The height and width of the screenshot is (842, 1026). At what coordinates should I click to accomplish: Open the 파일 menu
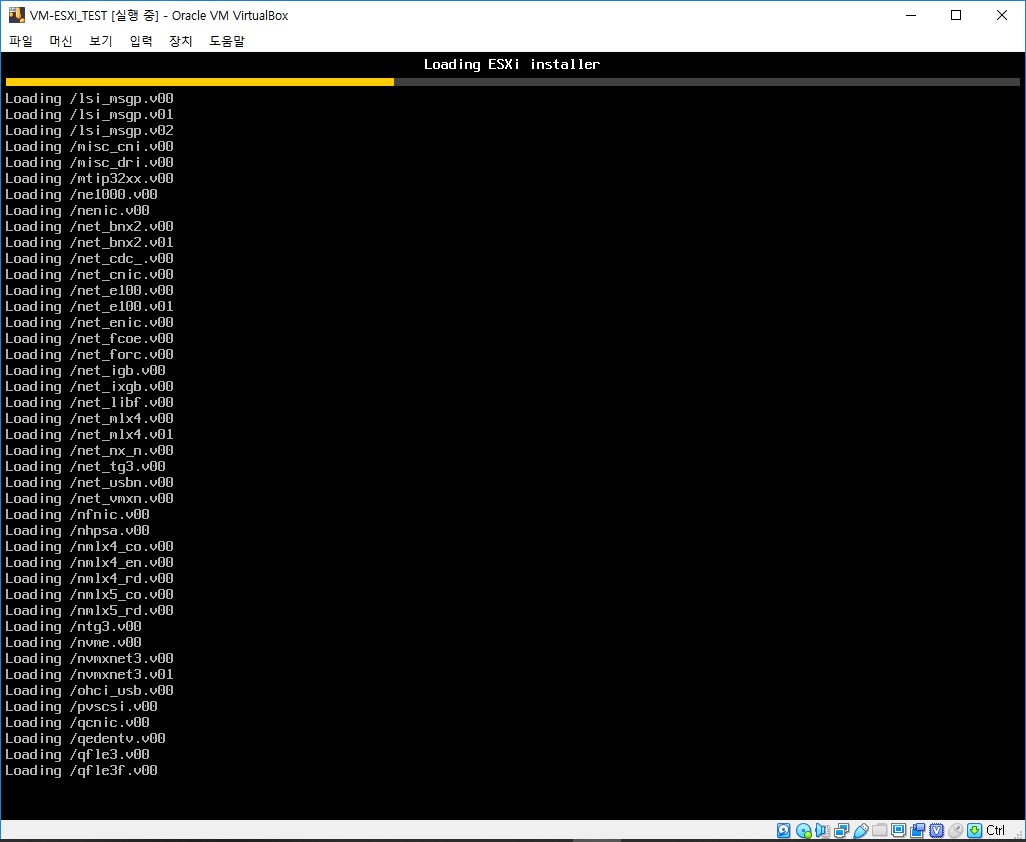(x=21, y=41)
